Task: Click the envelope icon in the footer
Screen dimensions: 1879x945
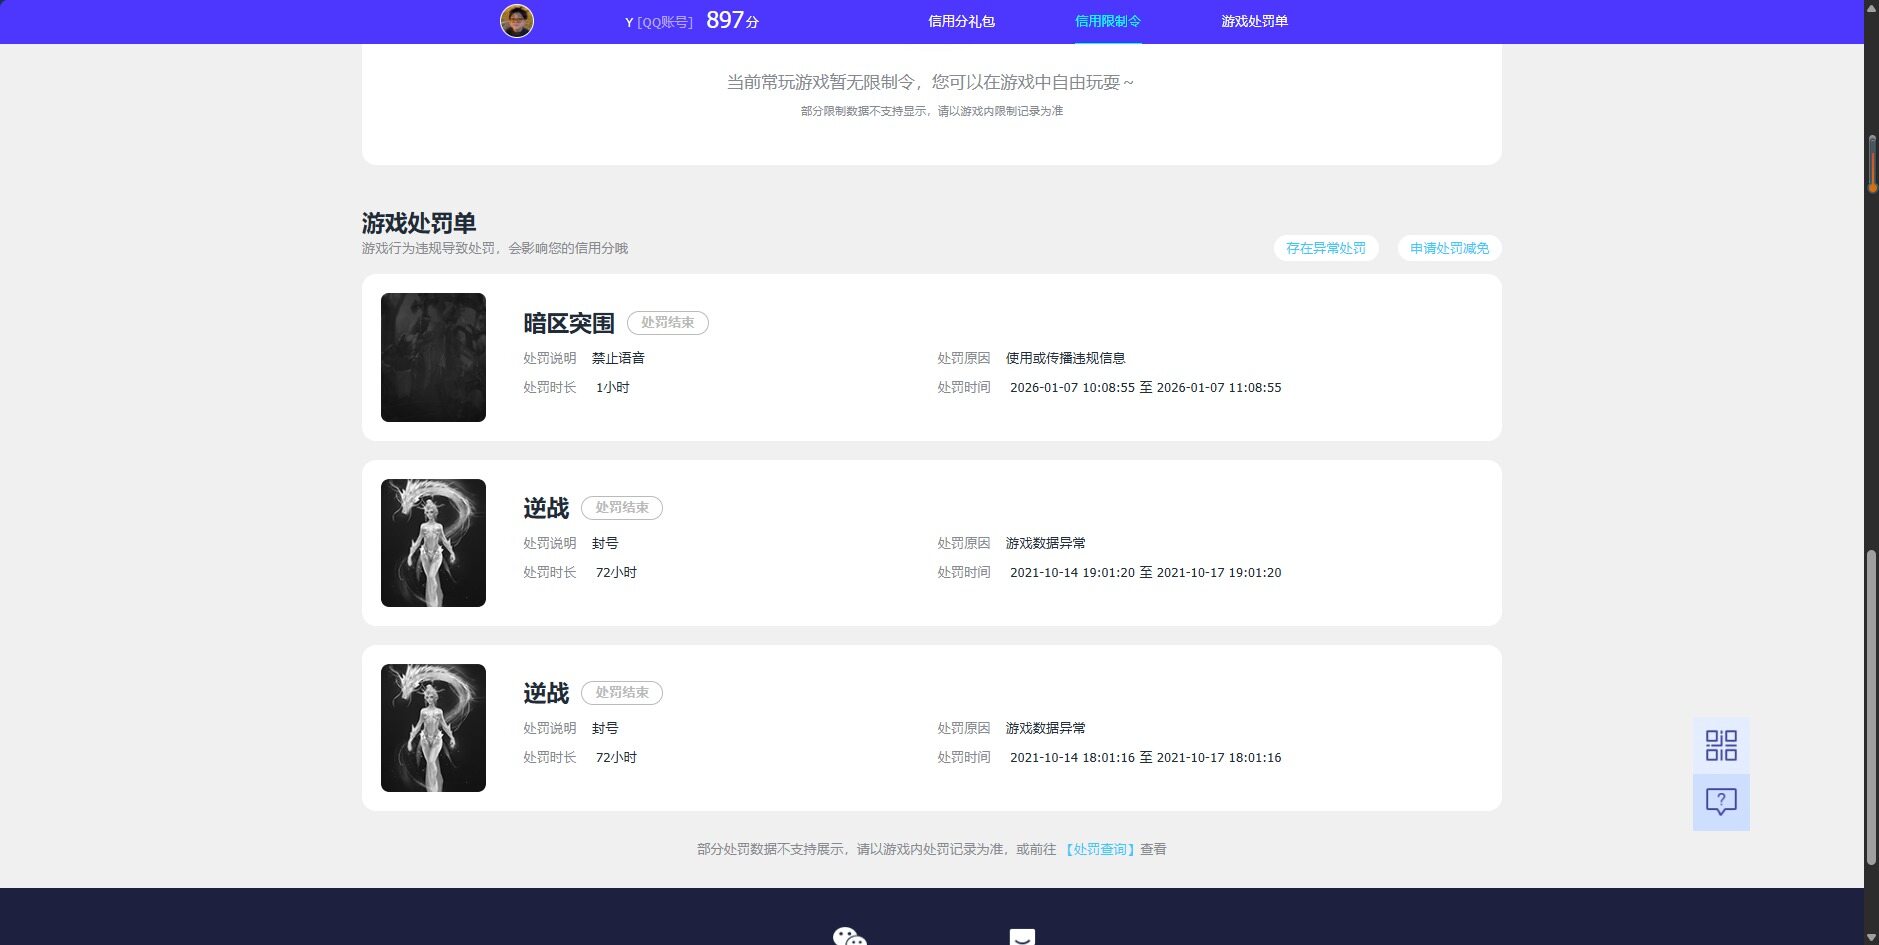Action: click(1022, 937)
